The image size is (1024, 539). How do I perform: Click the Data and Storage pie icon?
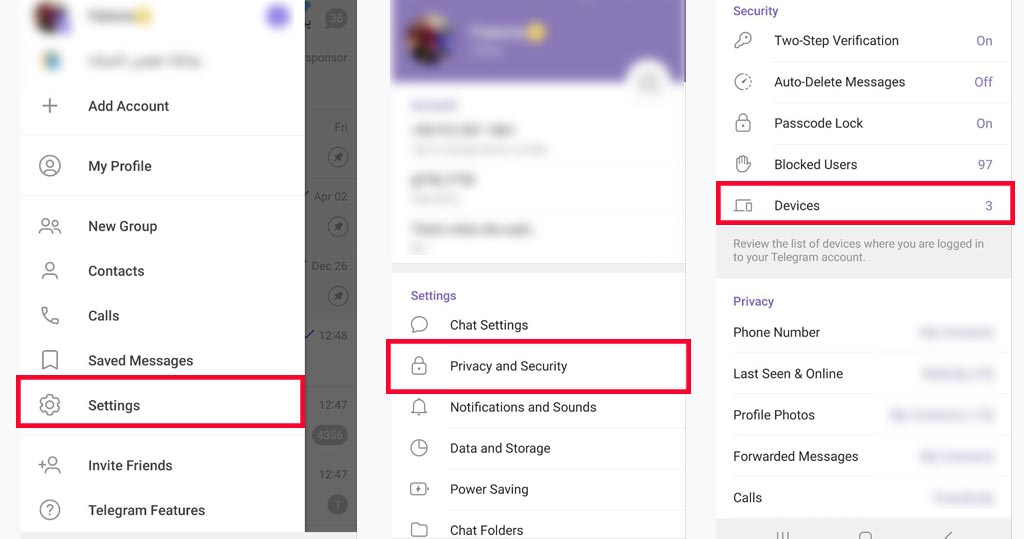tap(419, 448)
